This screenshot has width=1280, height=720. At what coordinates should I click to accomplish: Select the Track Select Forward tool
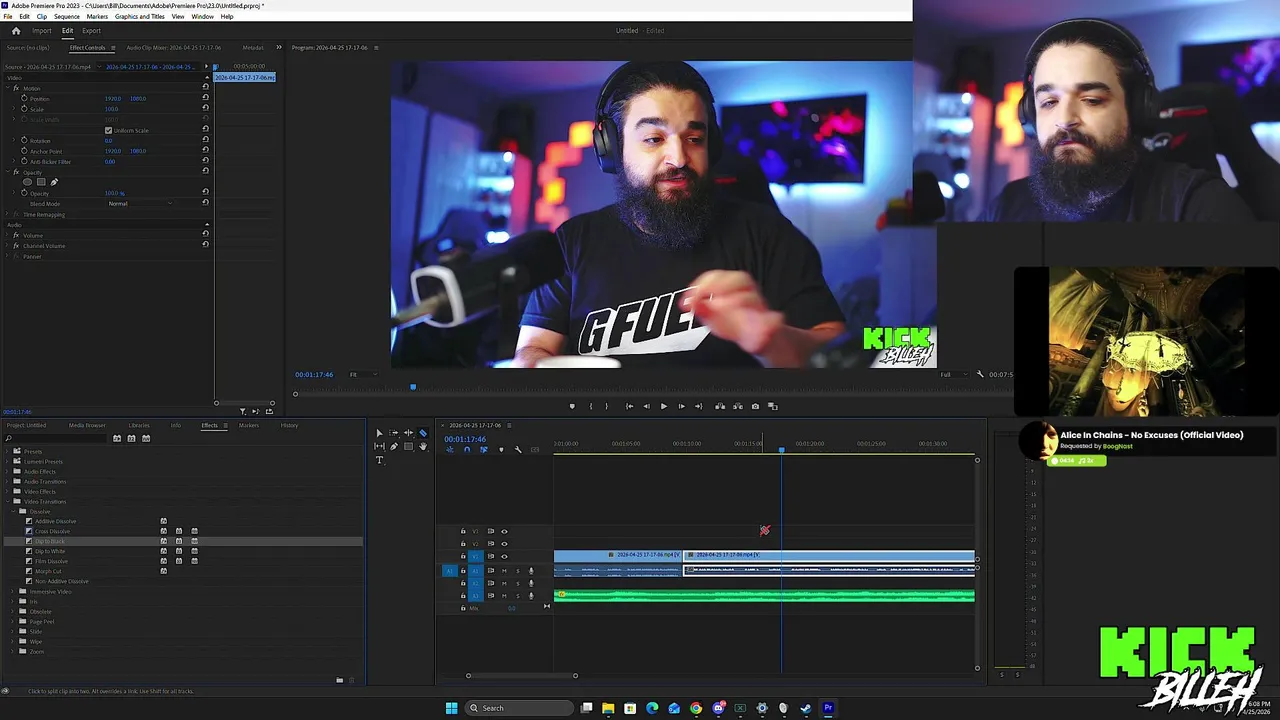coord(394,433)
